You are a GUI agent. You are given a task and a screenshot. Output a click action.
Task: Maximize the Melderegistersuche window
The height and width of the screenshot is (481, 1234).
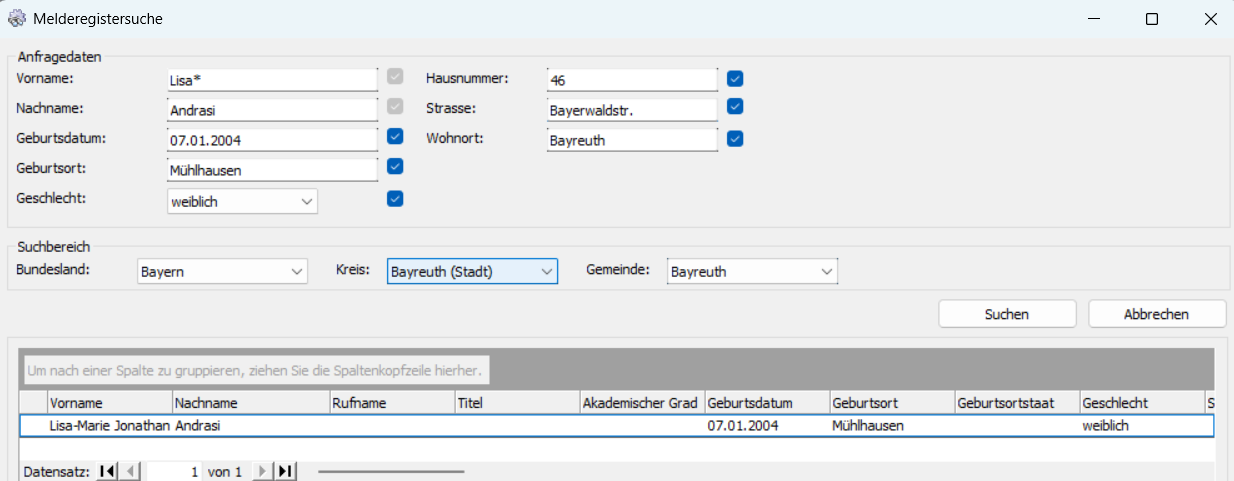click(x=1151, y=19)
